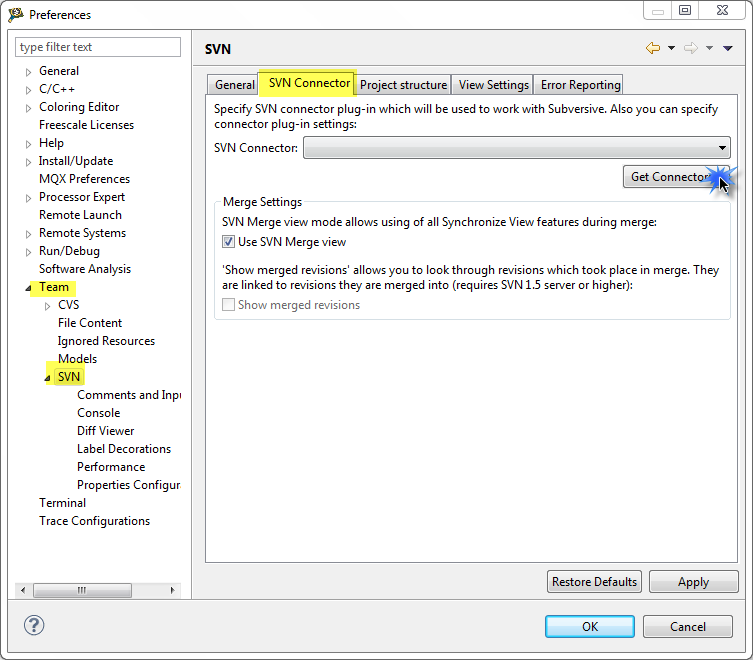Click the tree scrollbar left arrow
The width and height of the screenshot is (753, 660).
click(23, 590)
